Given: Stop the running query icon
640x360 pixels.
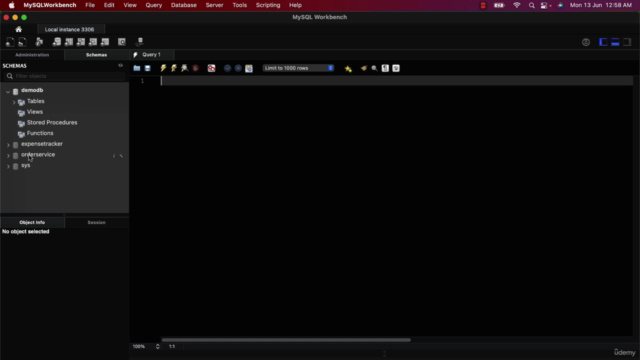Looking at the screenshot, I should point(196,68).
